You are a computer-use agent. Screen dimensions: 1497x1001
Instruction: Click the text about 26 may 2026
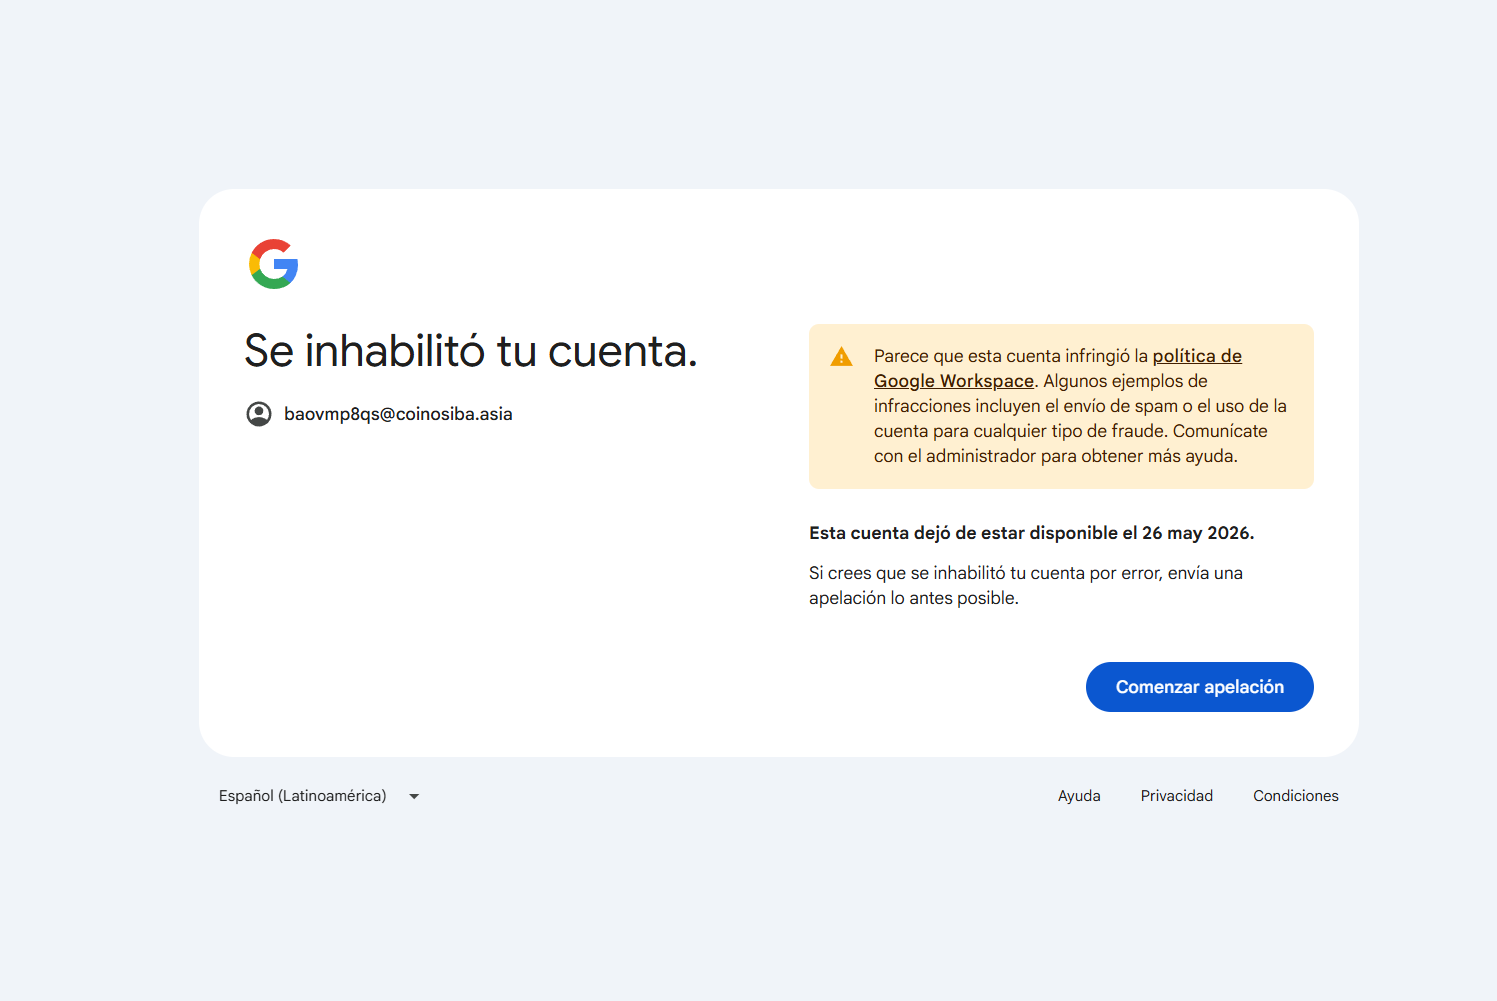click(x=1032, y=533)
